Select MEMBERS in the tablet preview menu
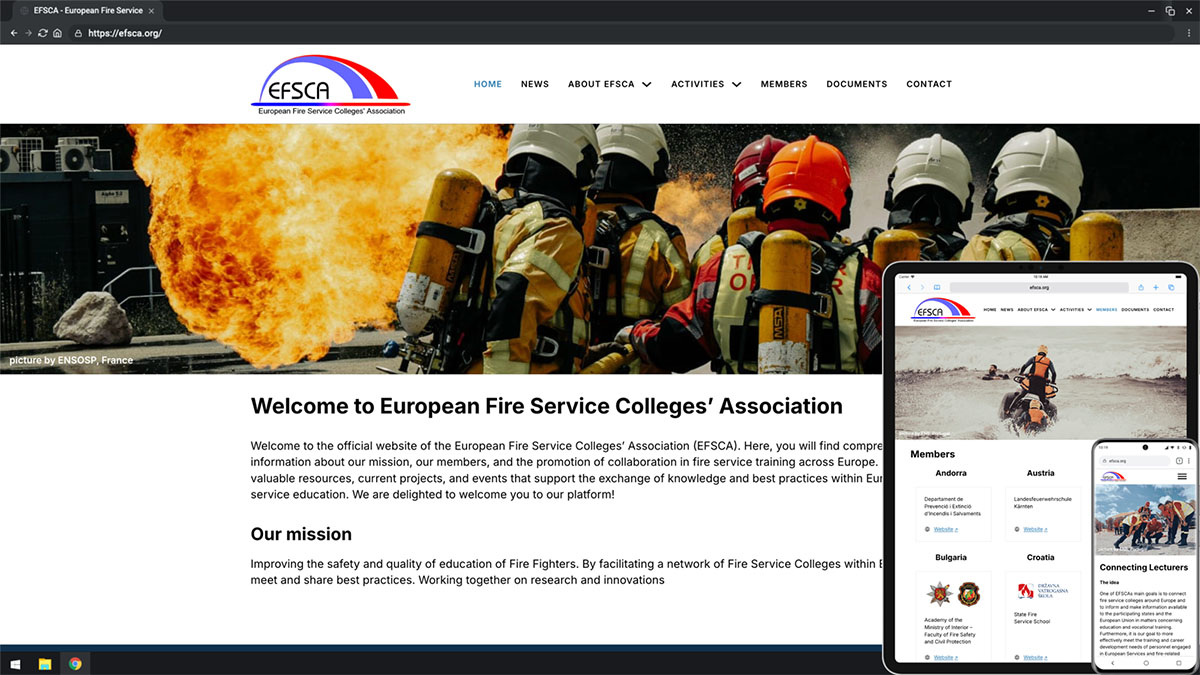 (1107, 310)
